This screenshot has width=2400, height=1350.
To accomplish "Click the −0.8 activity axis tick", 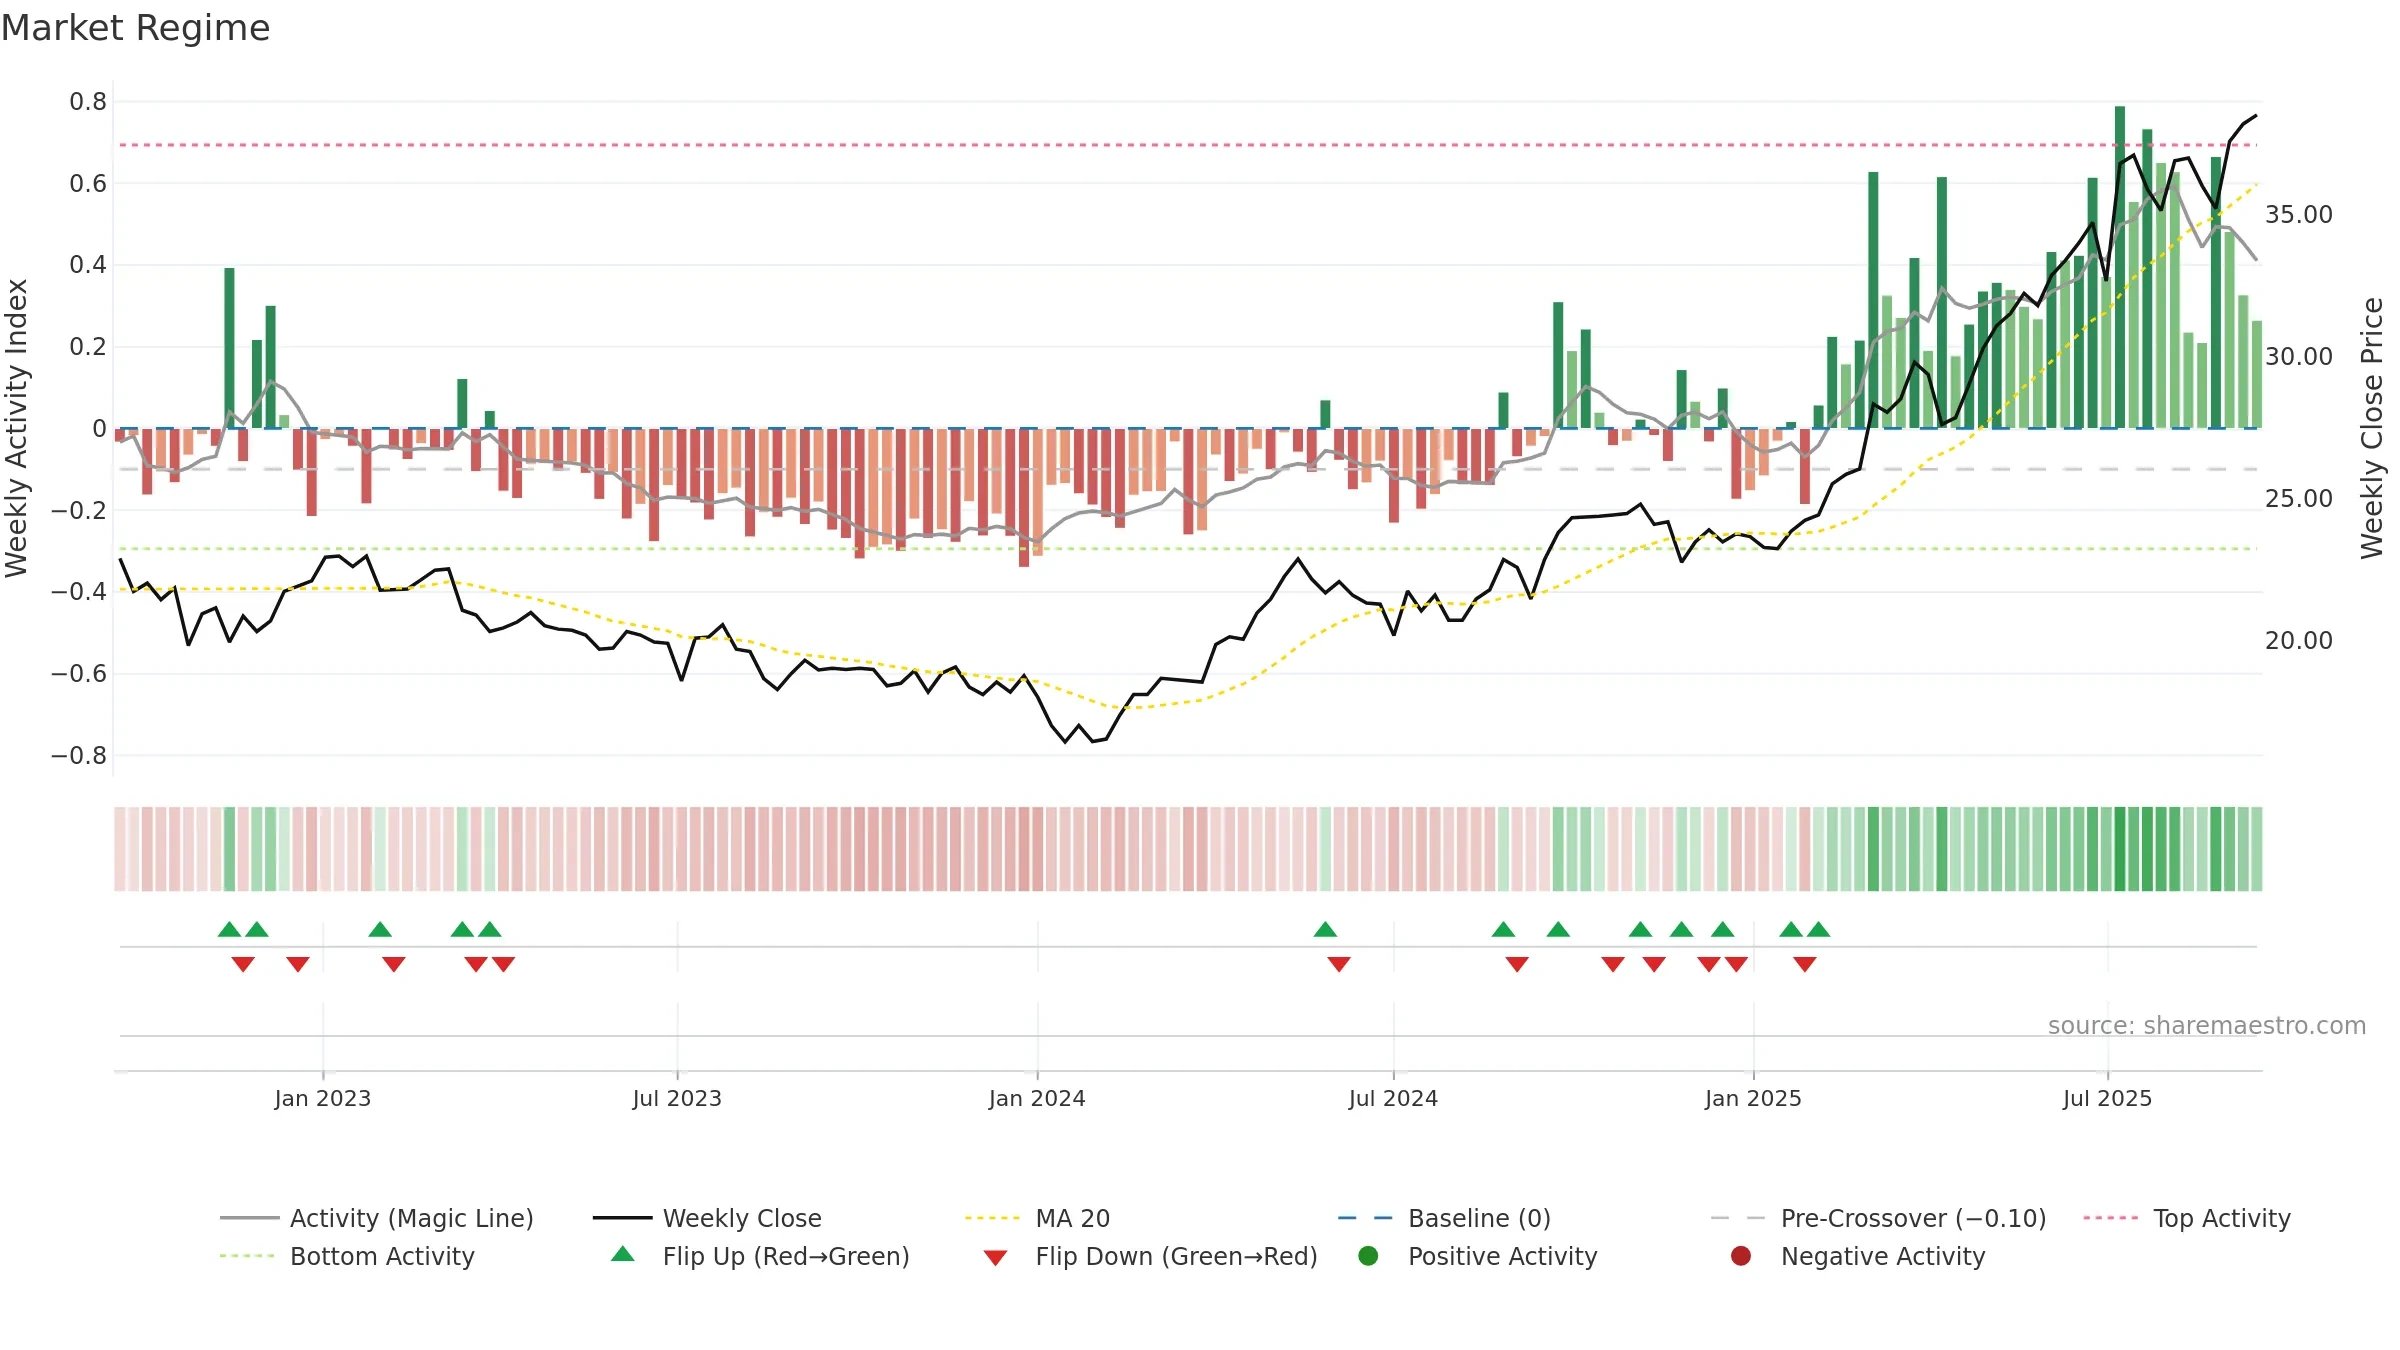I will (79, 755).
